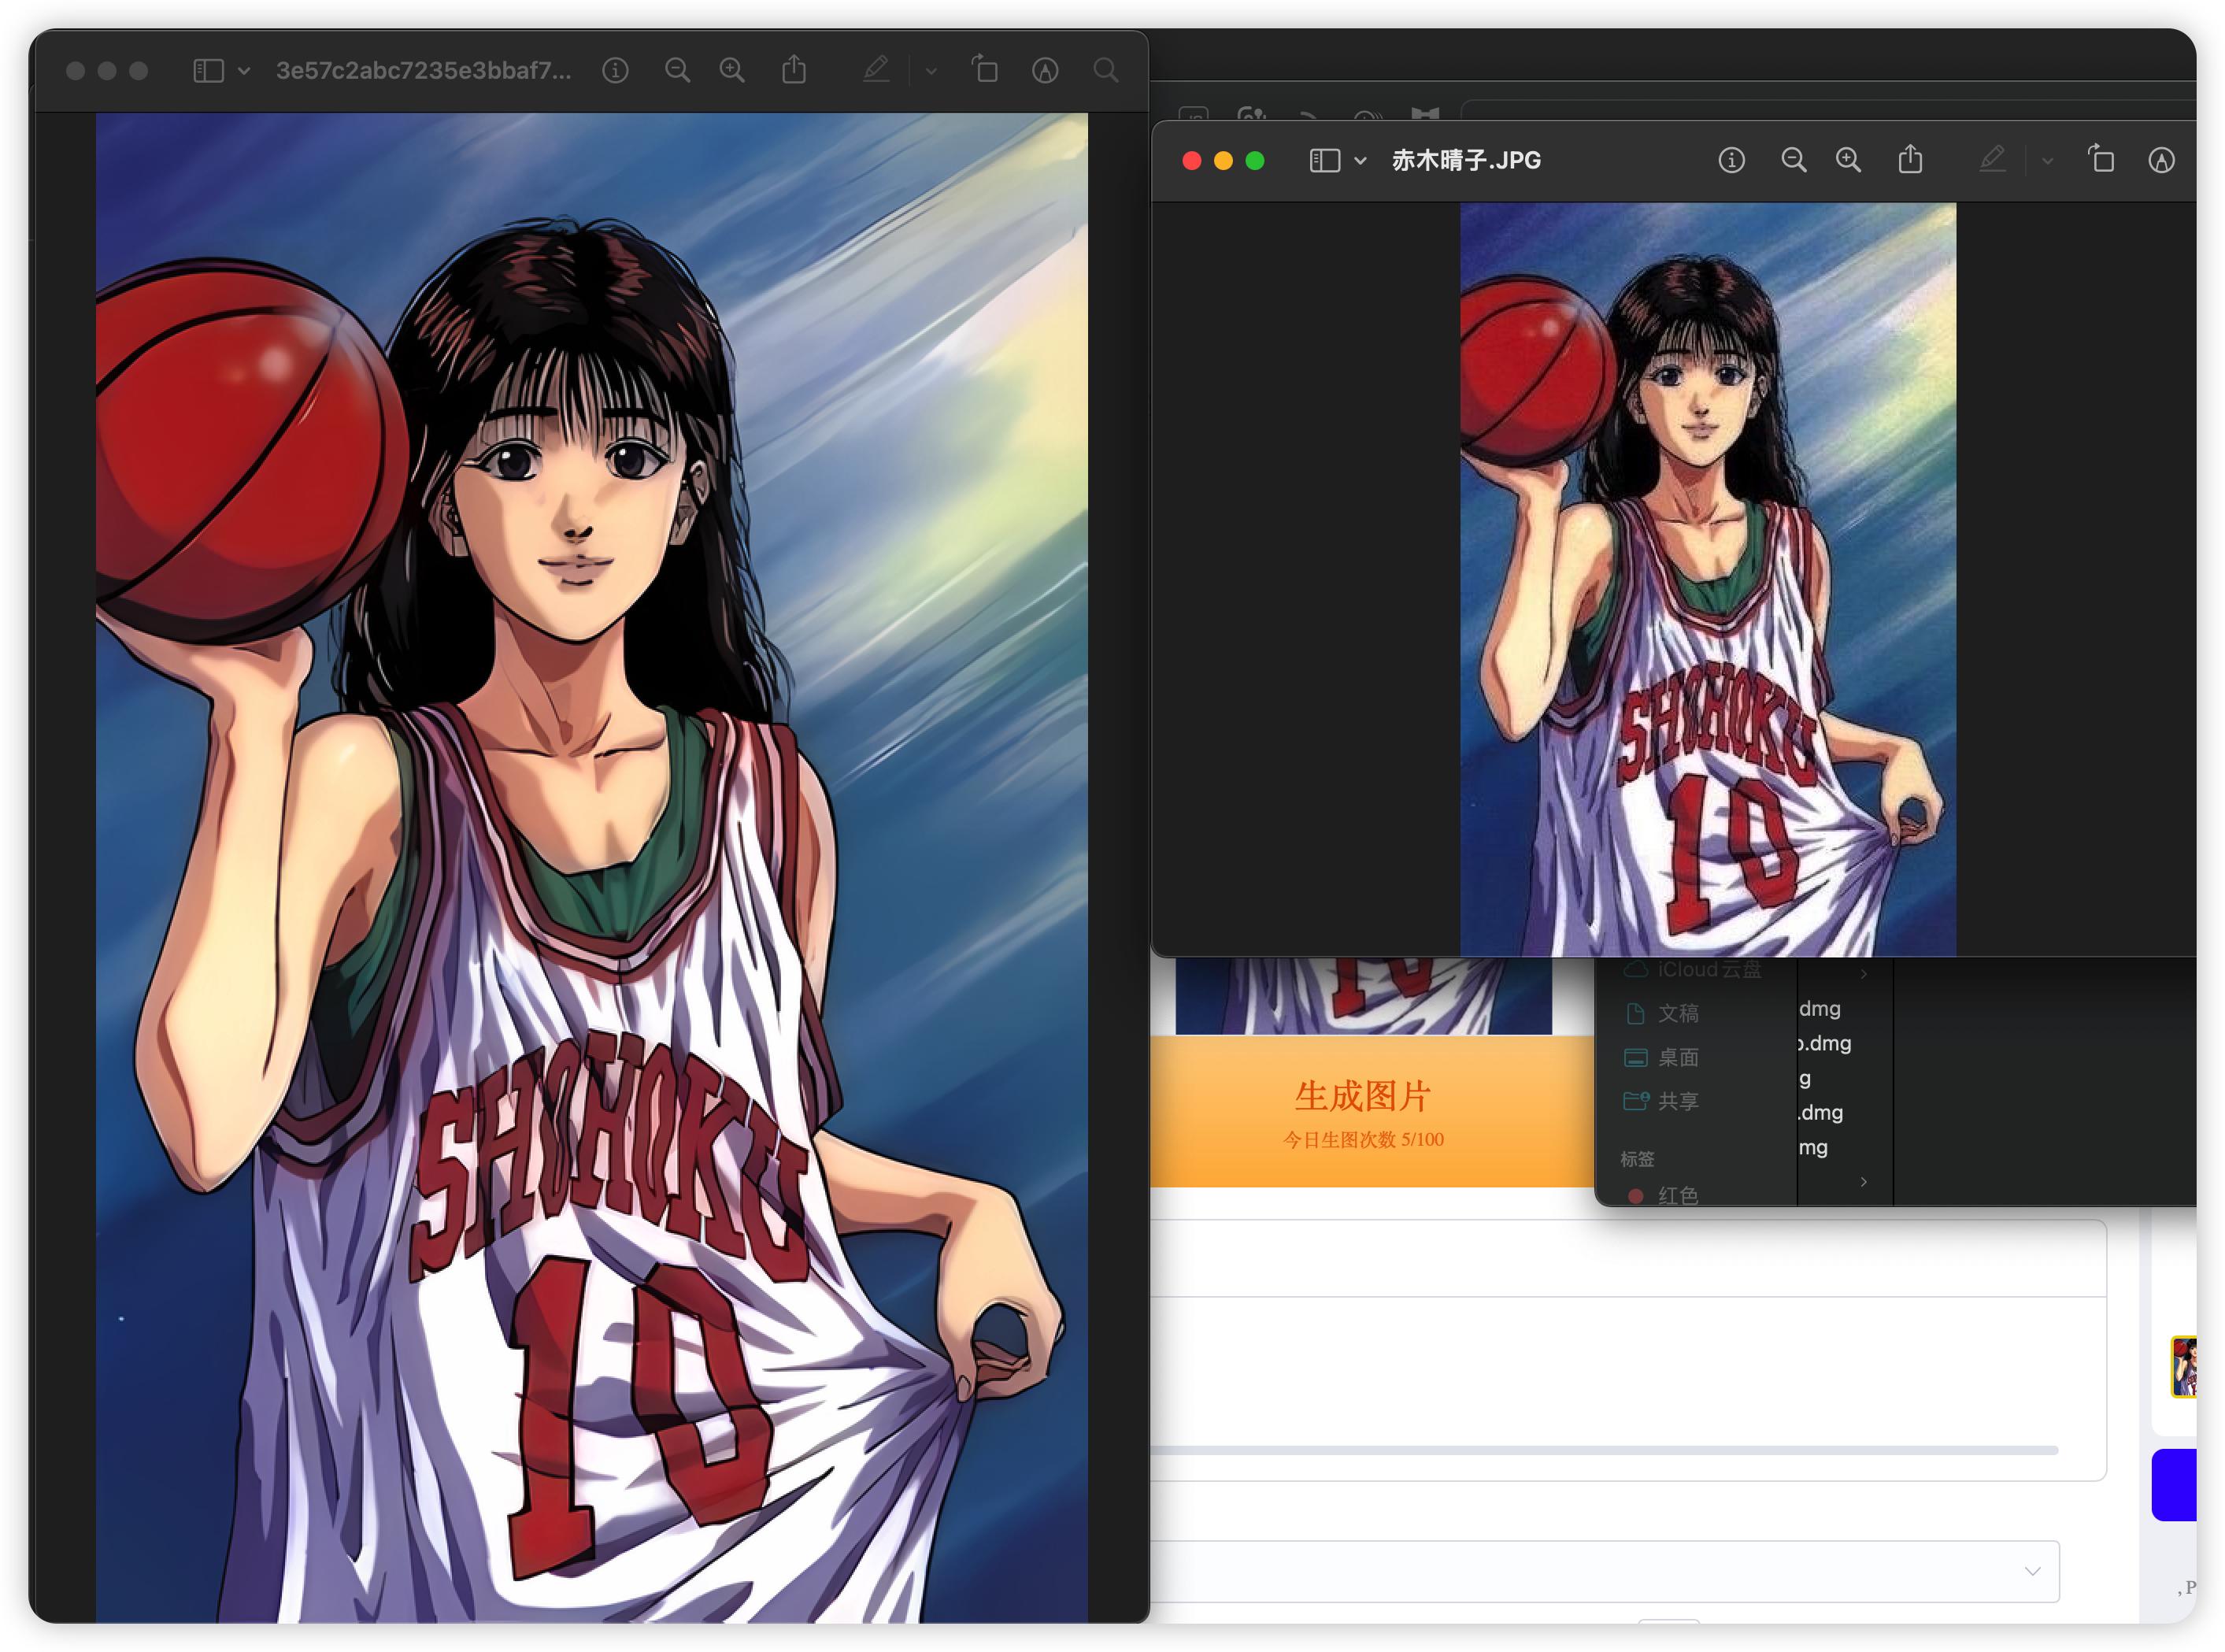This screenshot has height=1652, width=2225.
Task: Click the image in 赤木晴子.JPG window
Action: point(1708,580)
